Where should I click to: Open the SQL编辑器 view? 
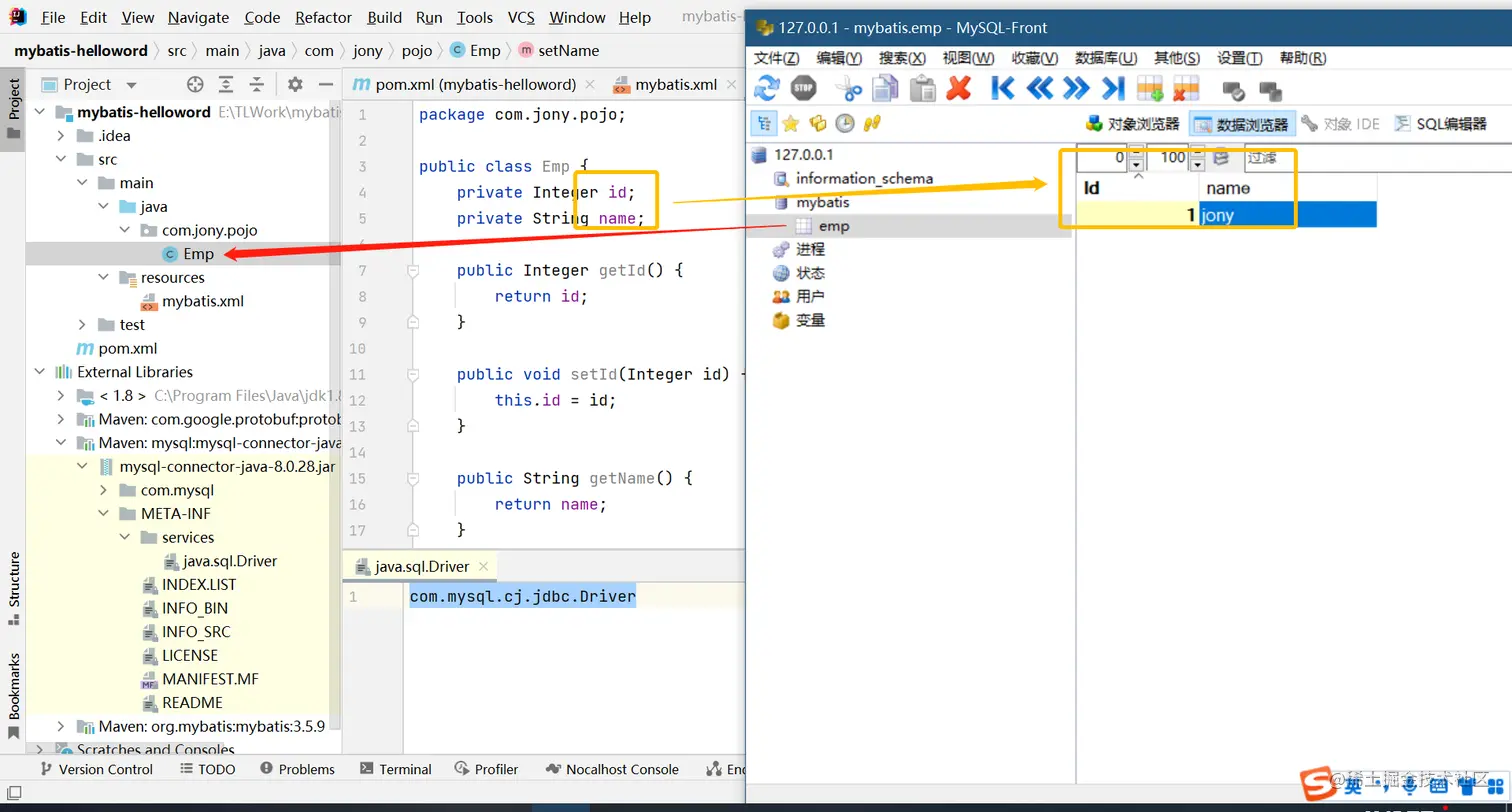pyautogui.click(x=1441, y=124)
